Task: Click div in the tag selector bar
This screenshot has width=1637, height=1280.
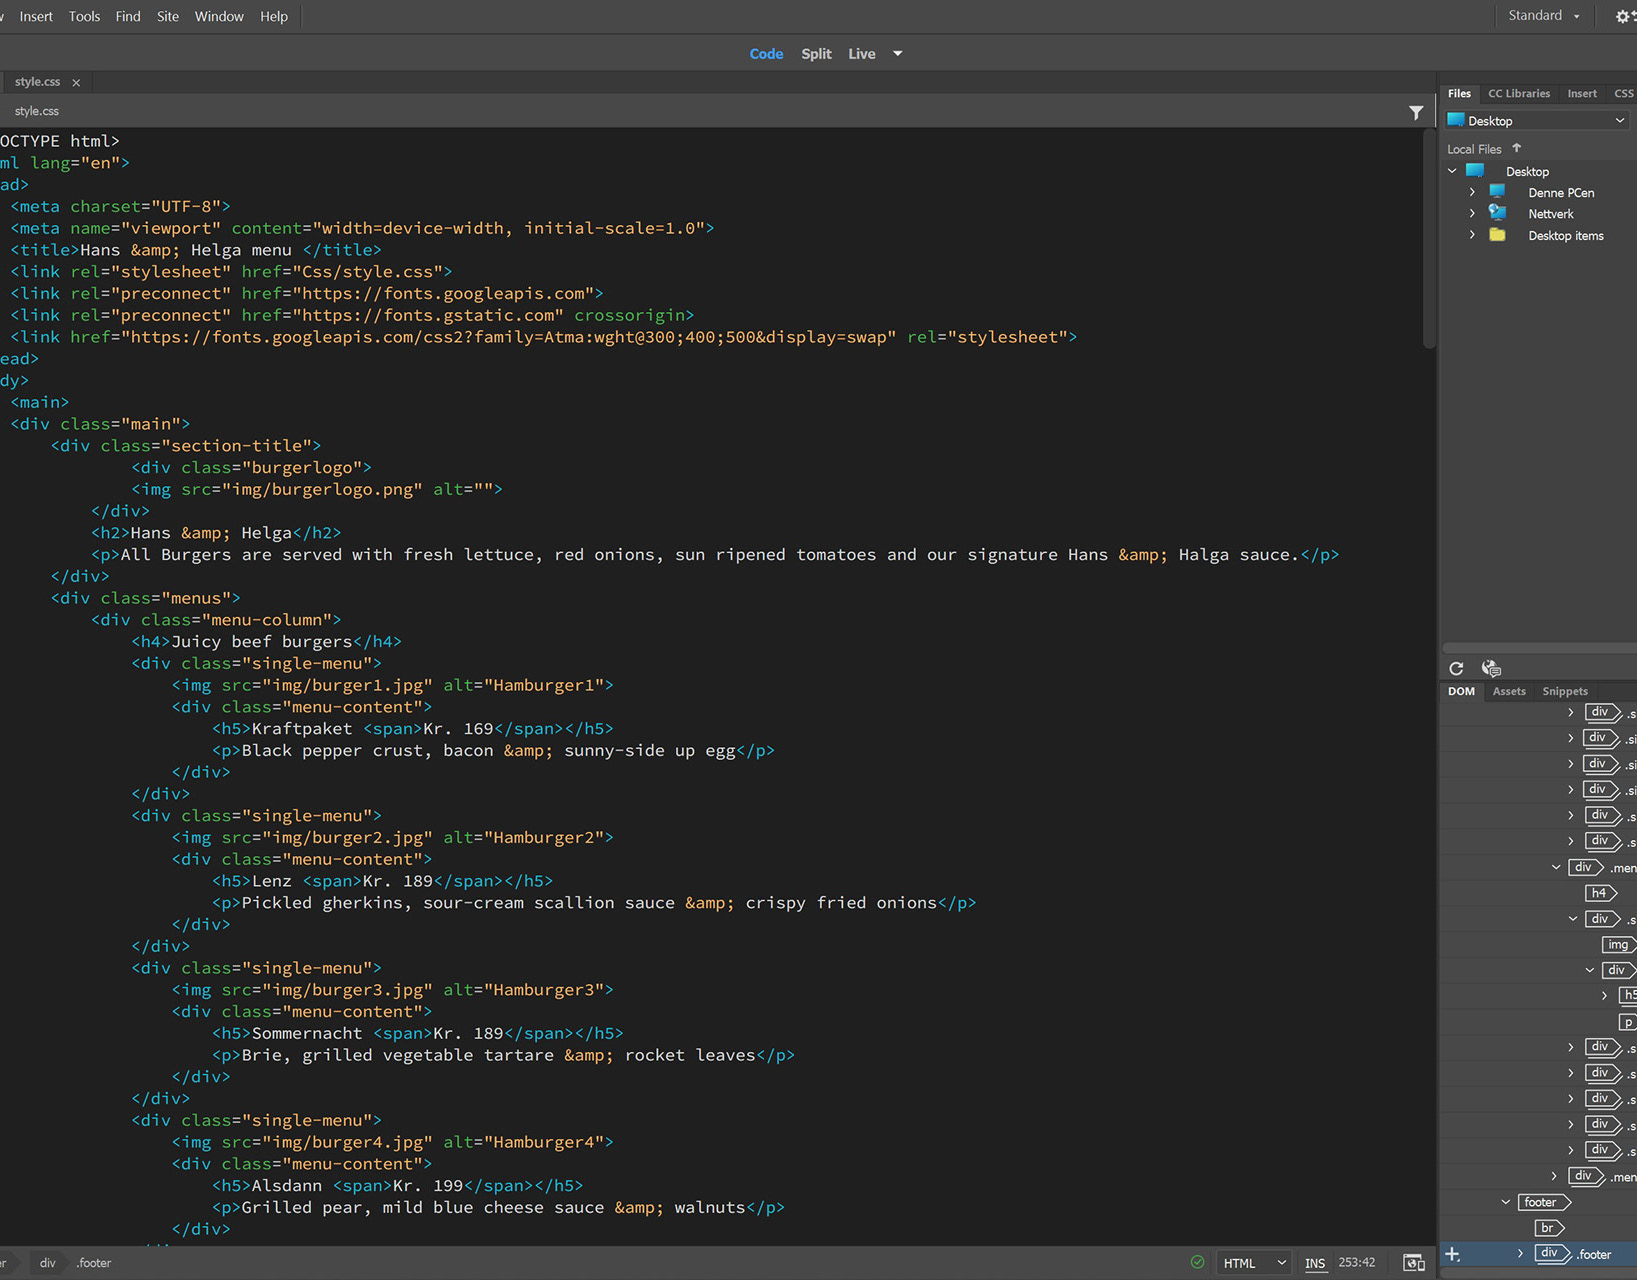Action: tap(47, 1263)
